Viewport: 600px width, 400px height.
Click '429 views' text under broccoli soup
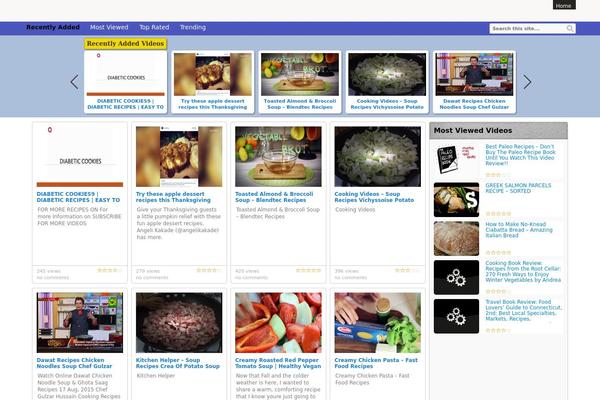pyautogui.click(x=247, y=271)
